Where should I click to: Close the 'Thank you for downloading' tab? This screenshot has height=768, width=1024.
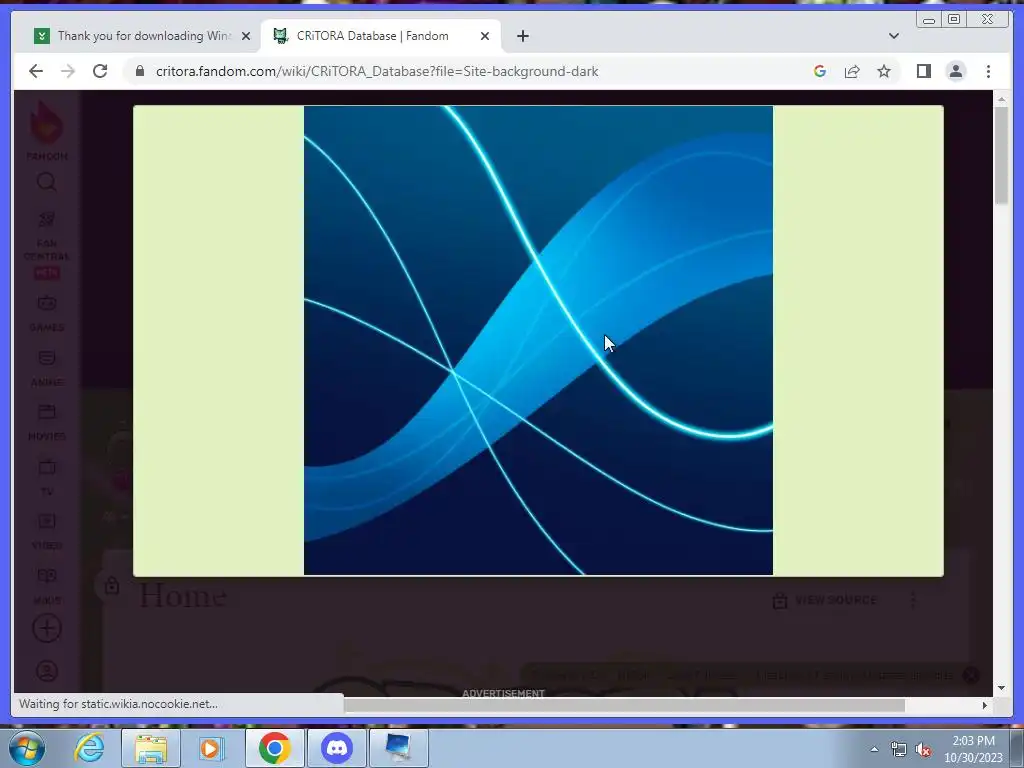click(246, 36)
